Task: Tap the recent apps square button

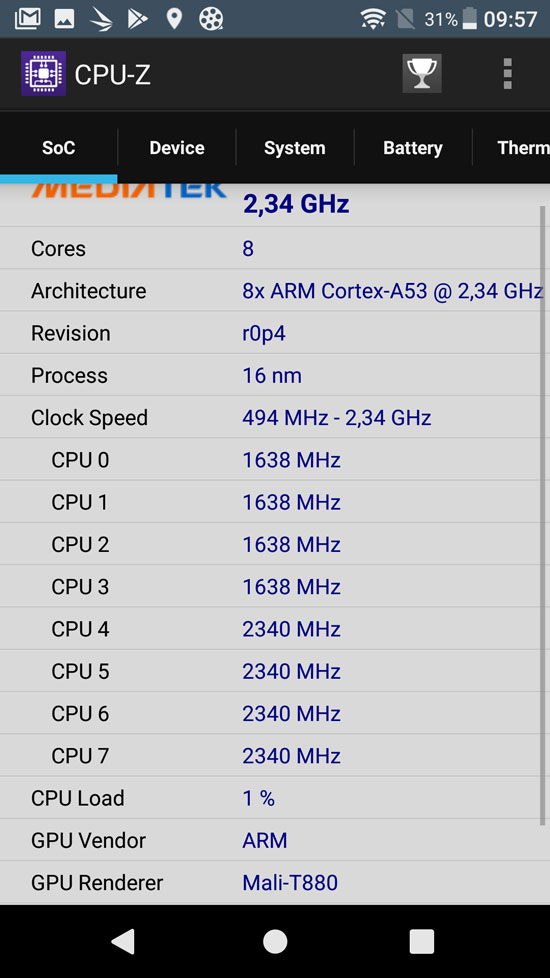Action: (x=422, y=941)
